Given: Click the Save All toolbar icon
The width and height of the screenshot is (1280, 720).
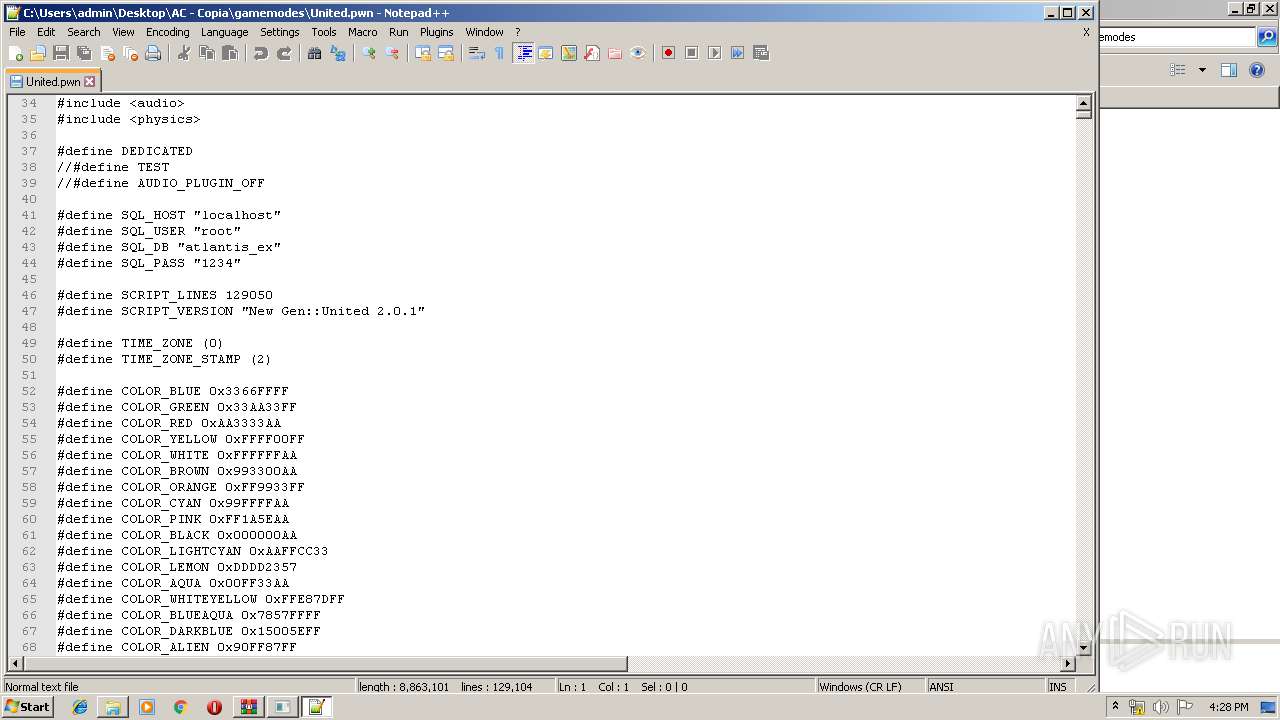Looking at the screenshot, I should pos(84,53).
